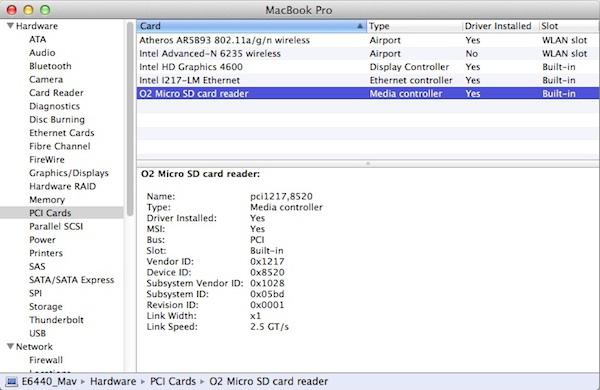Select Power in the sidebar
Viewport: 600px width, 390px height.
42,240
